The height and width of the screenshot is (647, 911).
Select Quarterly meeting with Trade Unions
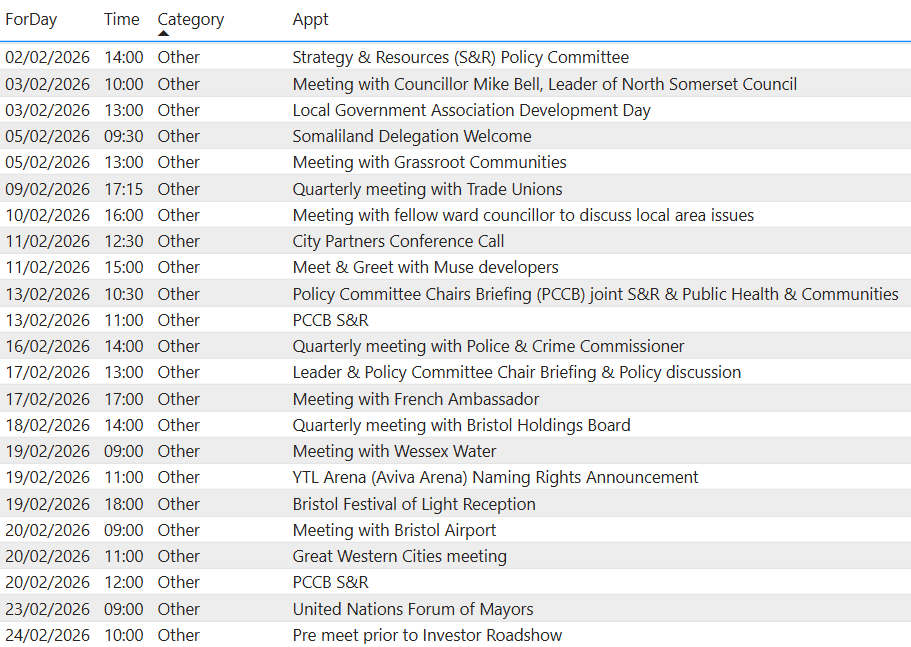[427, 189]
